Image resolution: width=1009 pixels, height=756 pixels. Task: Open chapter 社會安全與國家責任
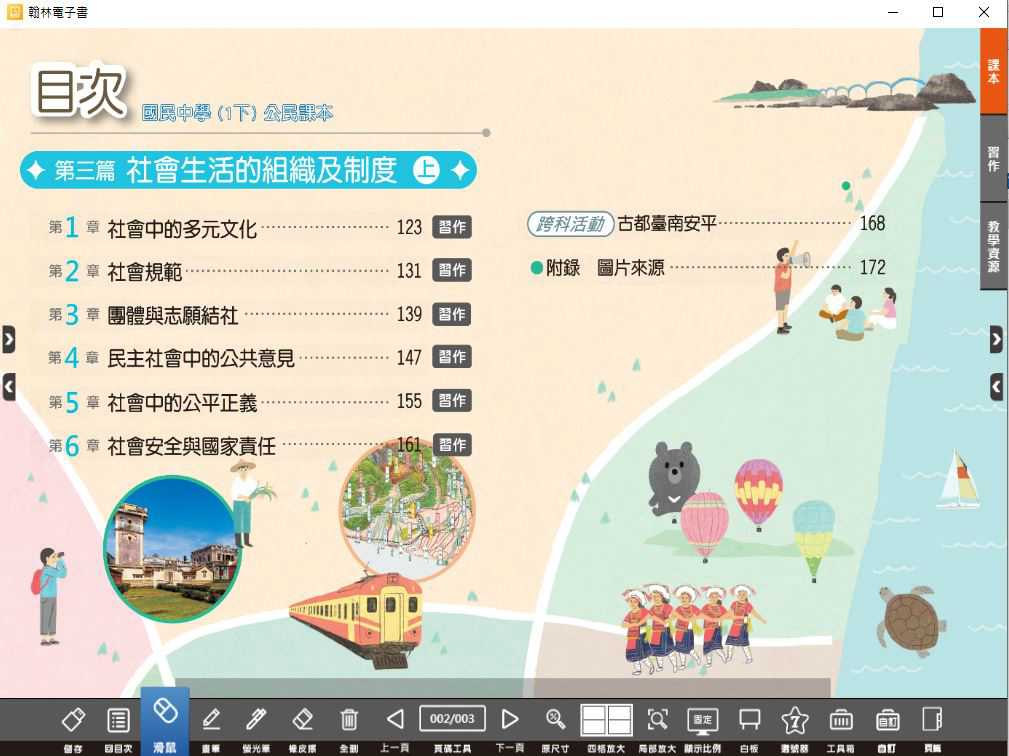(x=192, y=446)
